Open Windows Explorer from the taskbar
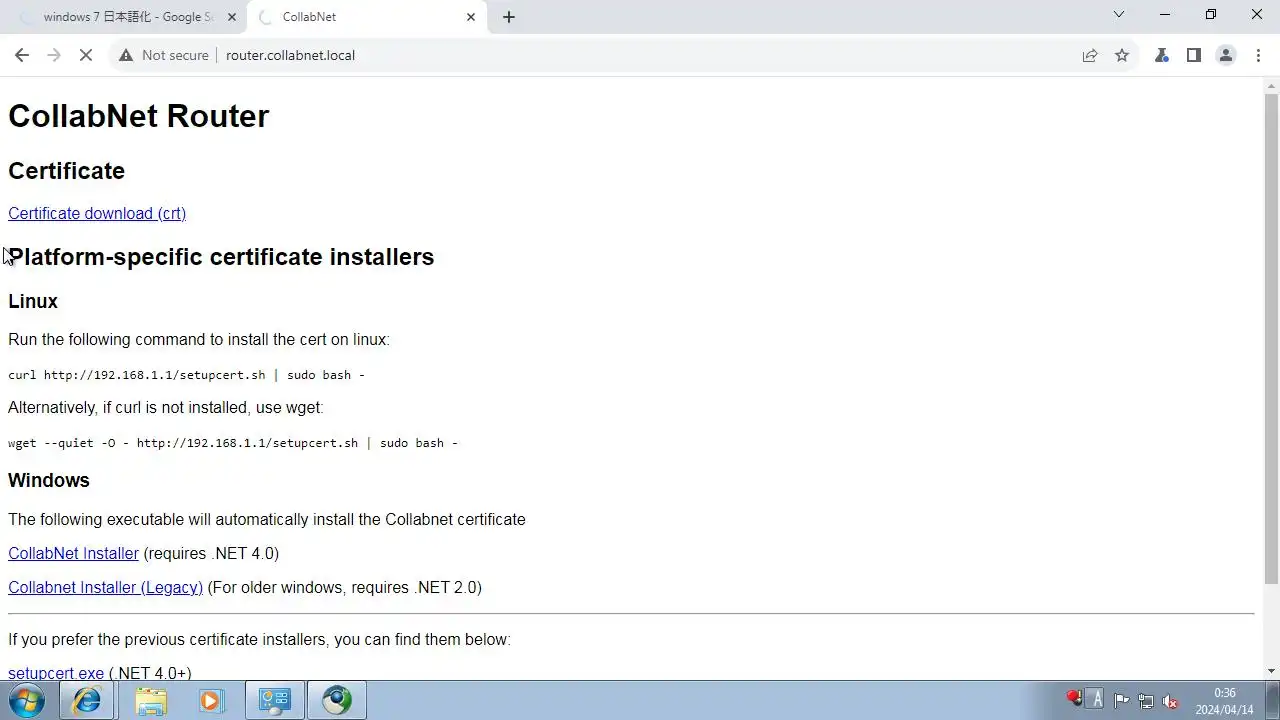 pyautogui.click(x=151, y=700)
